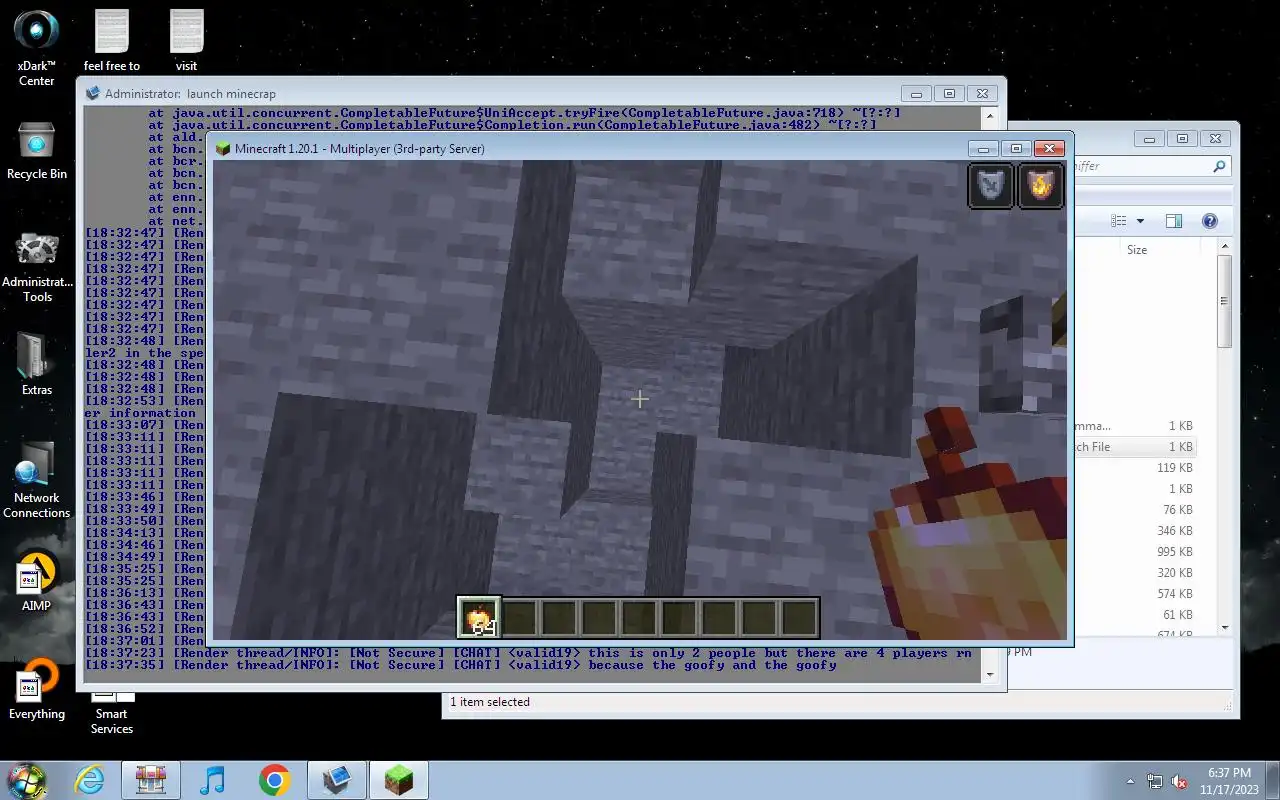Open the xDark Center desktop shortcut

[x=37, y=47]
